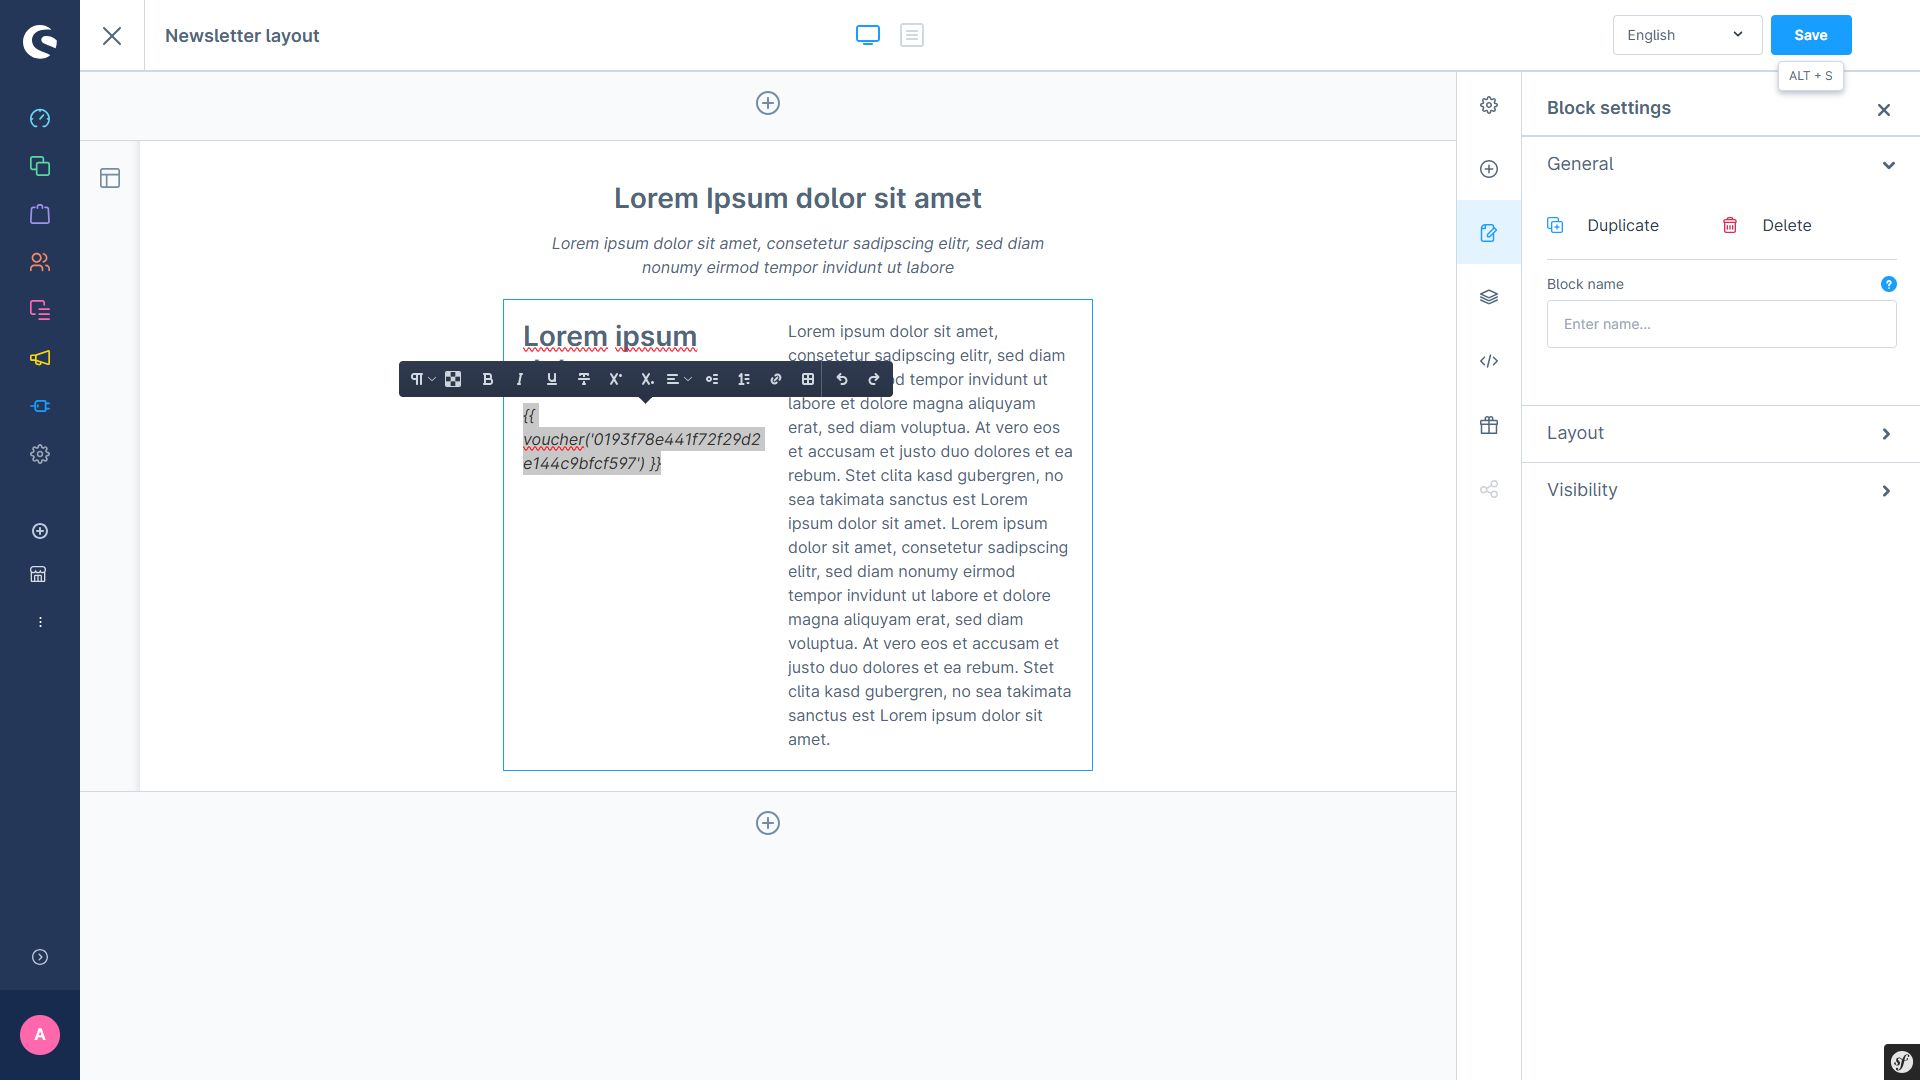
Task: Close the Newsletter layout editor
Action: point(112,36)
